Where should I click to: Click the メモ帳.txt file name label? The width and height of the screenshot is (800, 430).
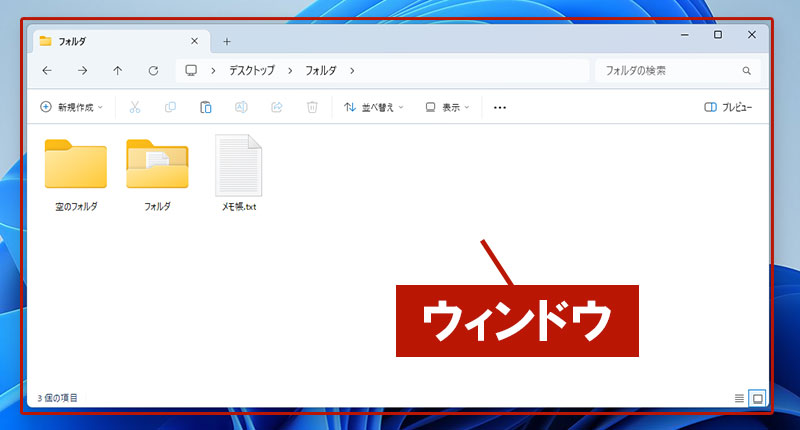239,207
